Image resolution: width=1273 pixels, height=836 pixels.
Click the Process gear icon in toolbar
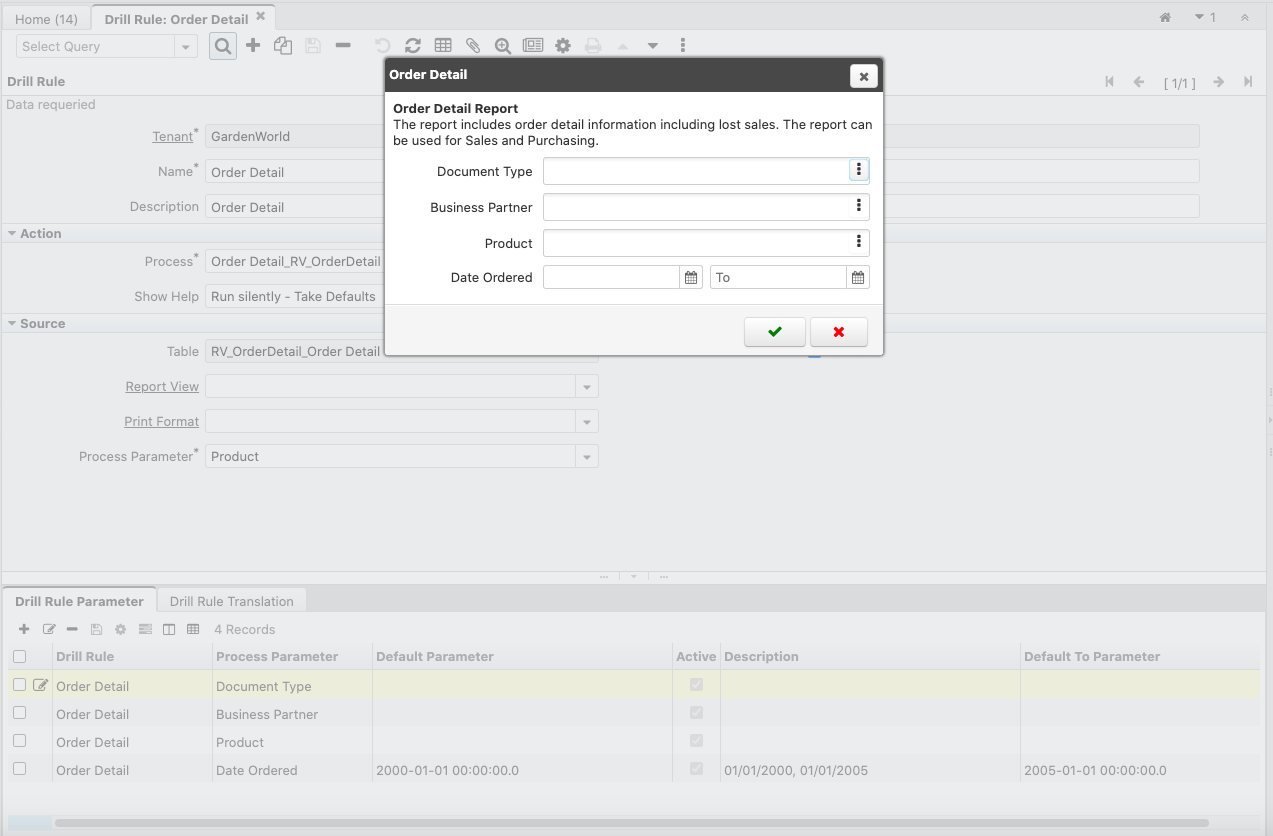[563, 46]
